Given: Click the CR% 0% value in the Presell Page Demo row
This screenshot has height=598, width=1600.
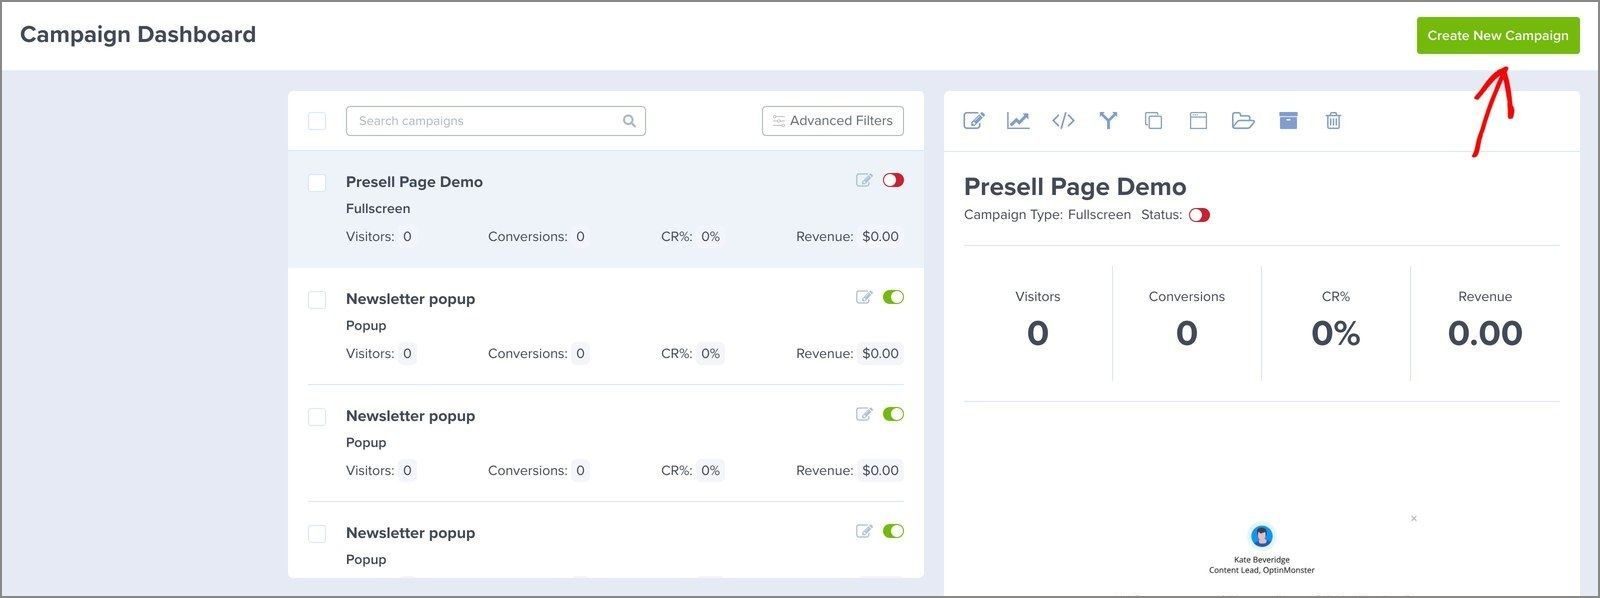Looking at the screenshot, I should click(x=710, y=237).
